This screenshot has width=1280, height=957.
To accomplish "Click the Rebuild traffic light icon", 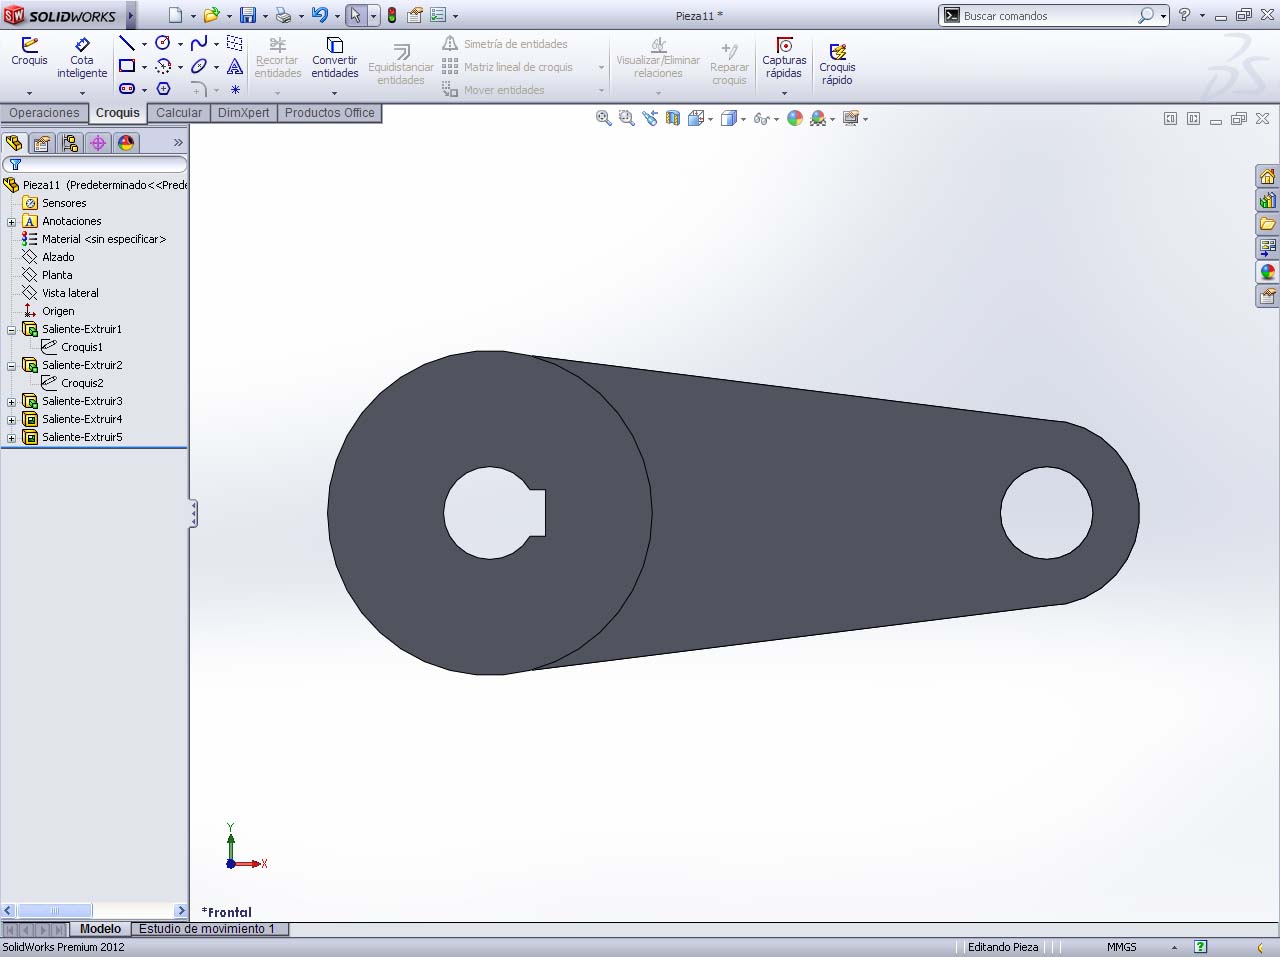I will [392, 15].
